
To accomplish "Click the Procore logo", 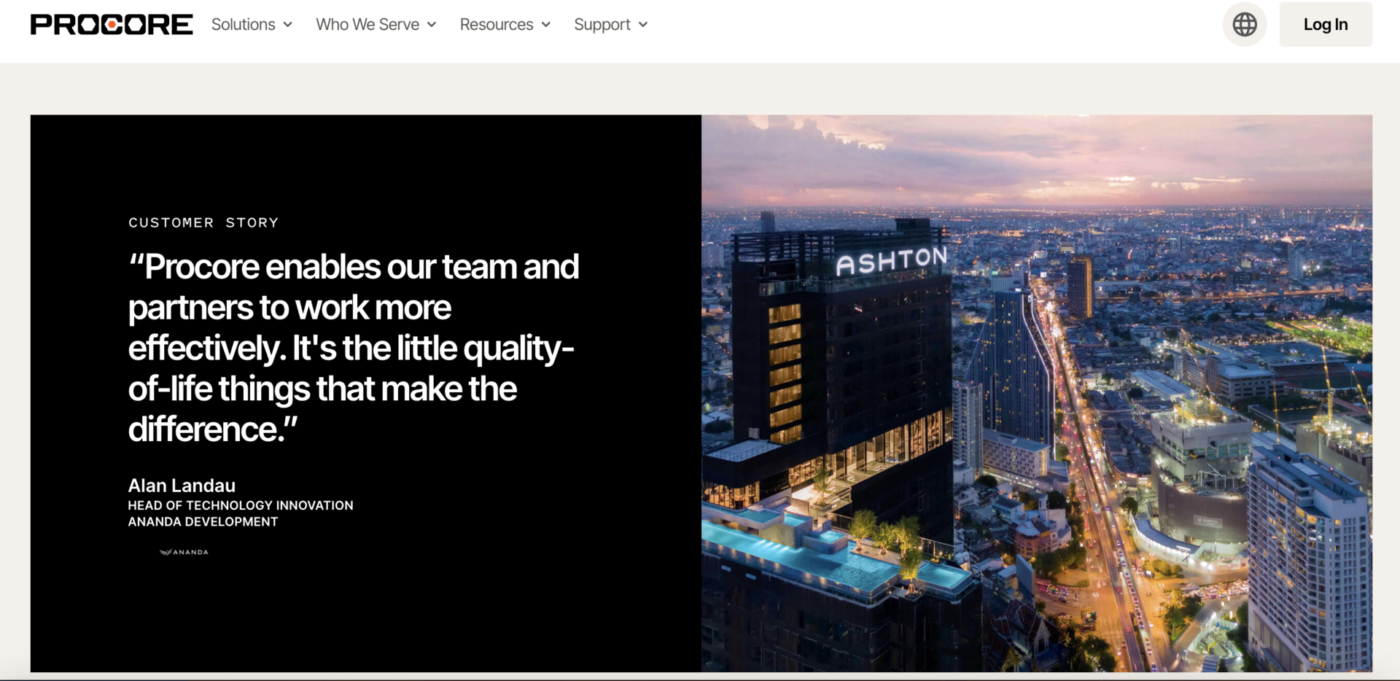I will pyautogui.click(x=111, y=24).
